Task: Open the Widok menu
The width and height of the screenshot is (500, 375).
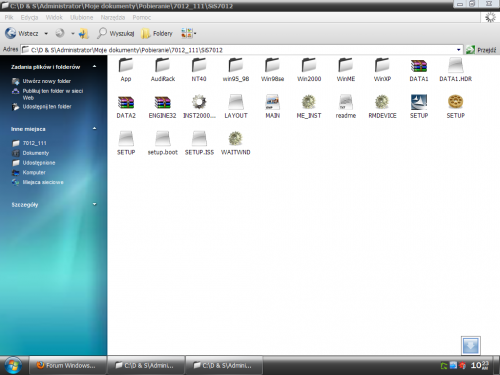Action: 54,17
